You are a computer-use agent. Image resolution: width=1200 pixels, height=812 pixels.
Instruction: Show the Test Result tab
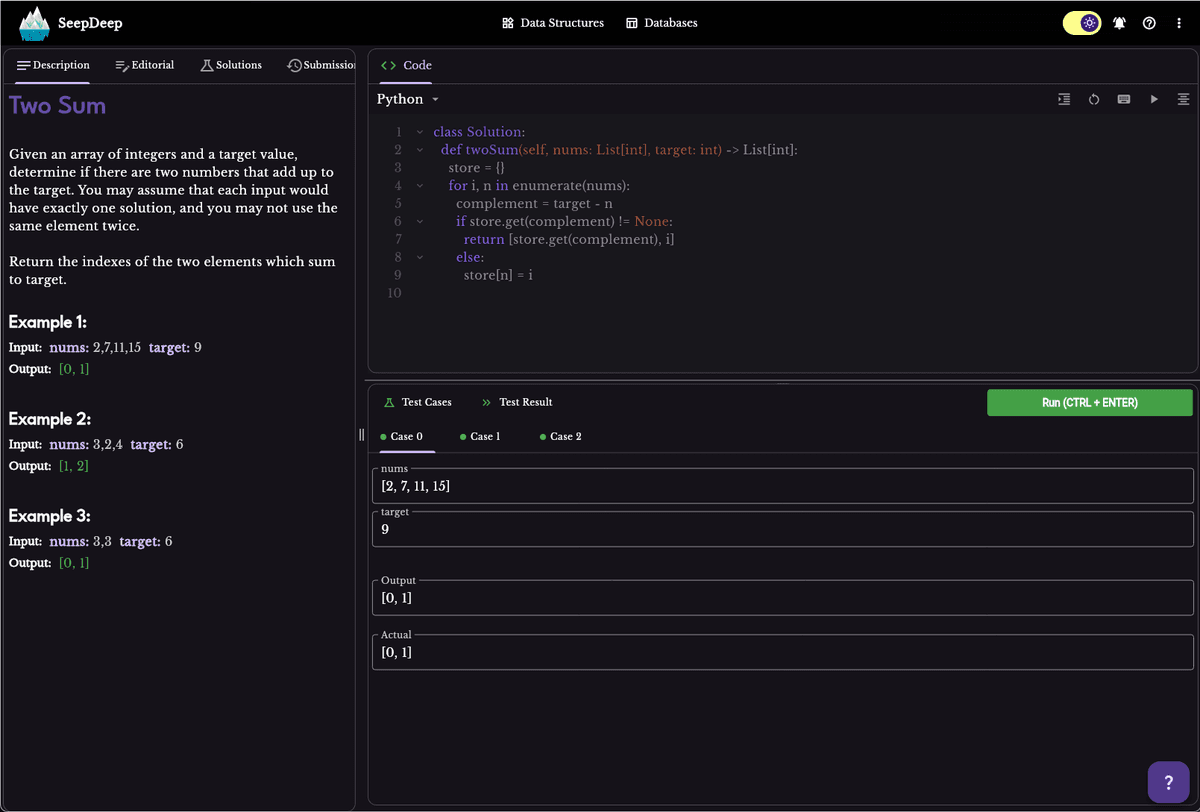click(517, 402)
